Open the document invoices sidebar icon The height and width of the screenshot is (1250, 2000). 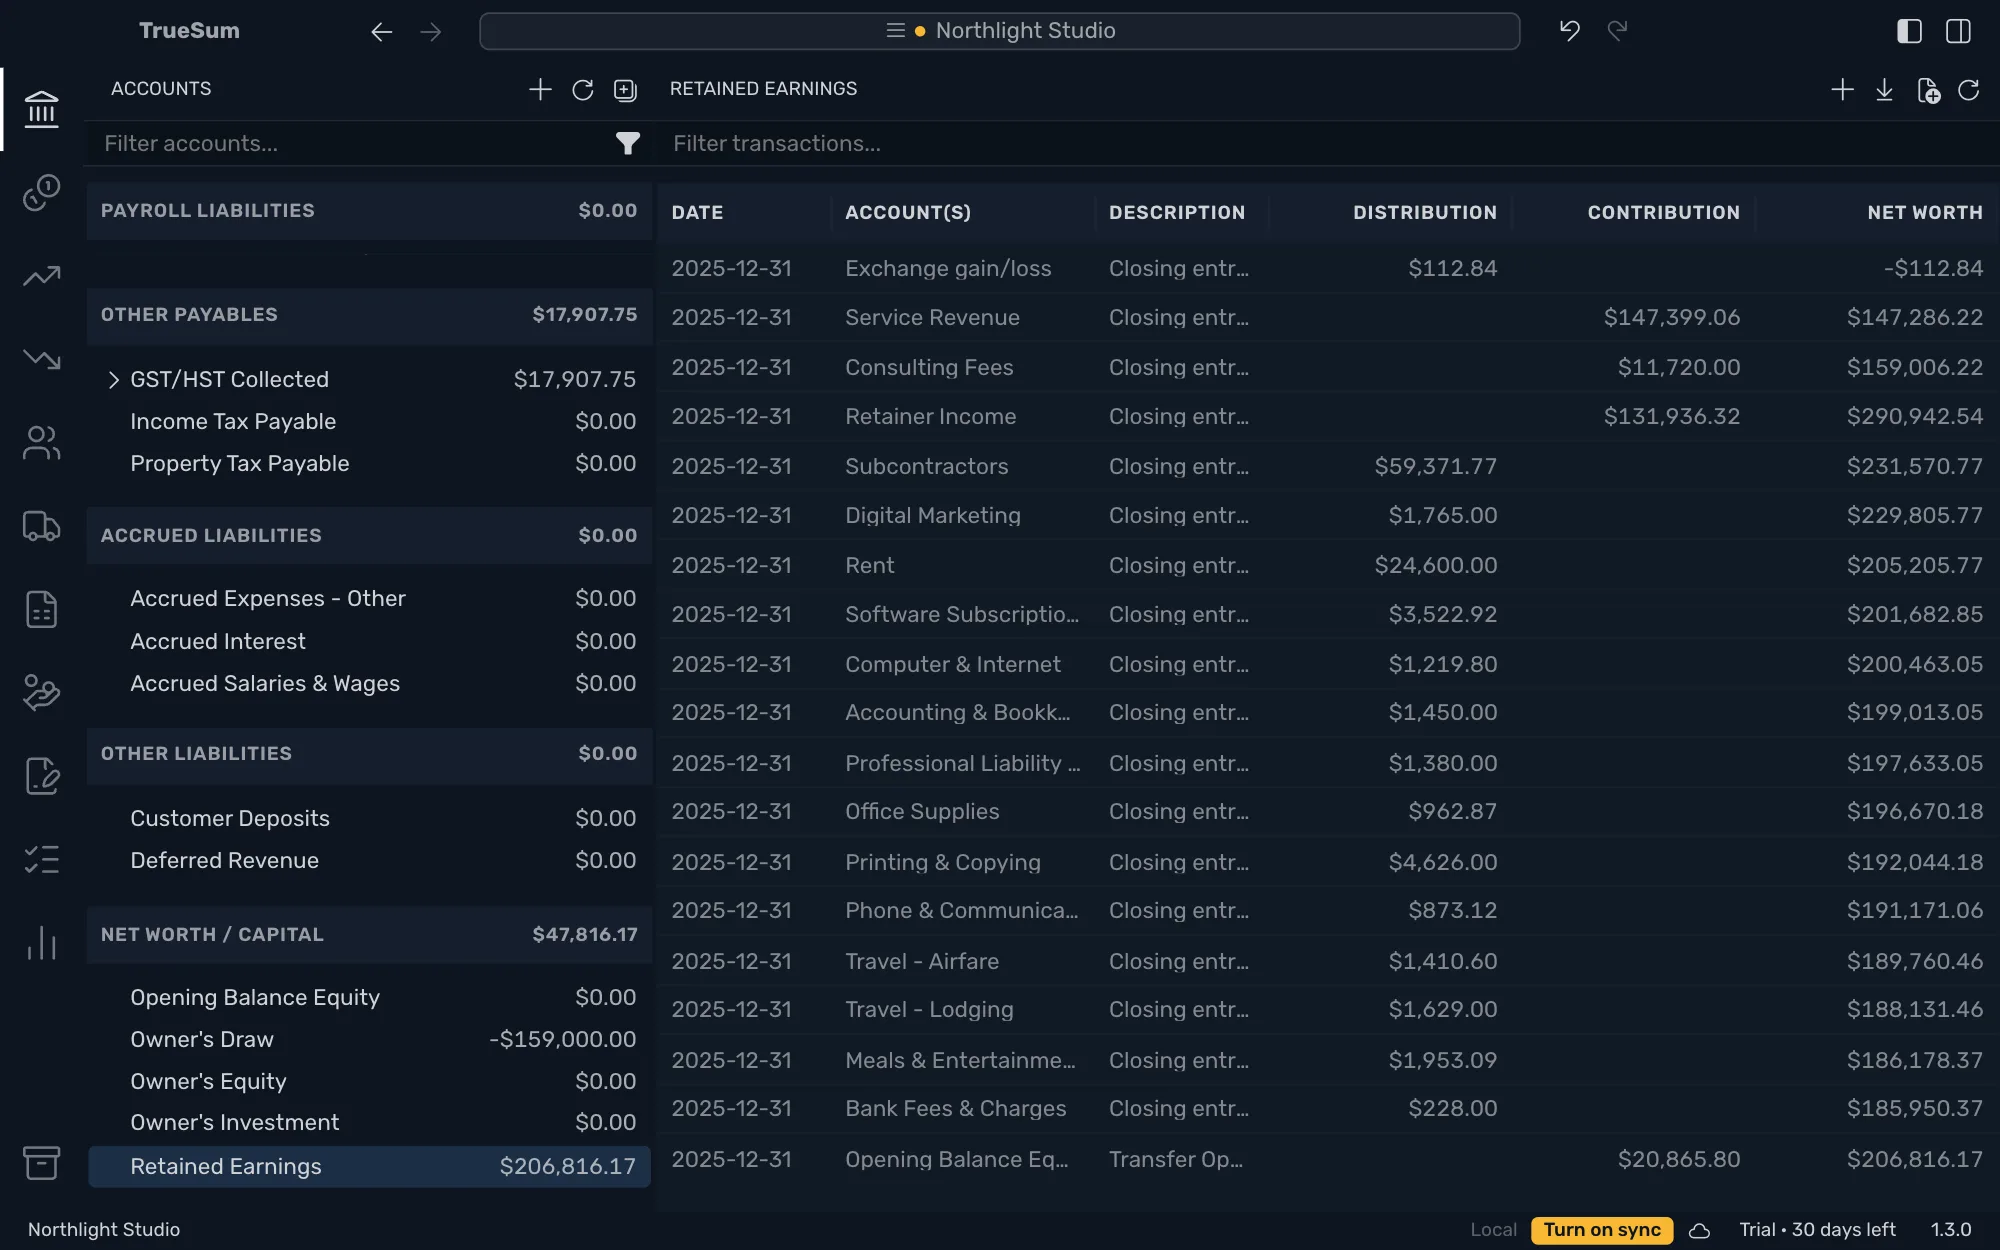point(41,609)
